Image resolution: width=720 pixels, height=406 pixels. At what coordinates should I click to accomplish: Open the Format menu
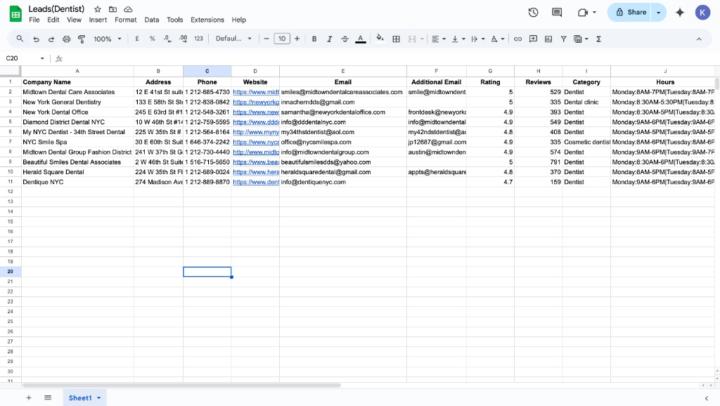click(x=125, y=20)
